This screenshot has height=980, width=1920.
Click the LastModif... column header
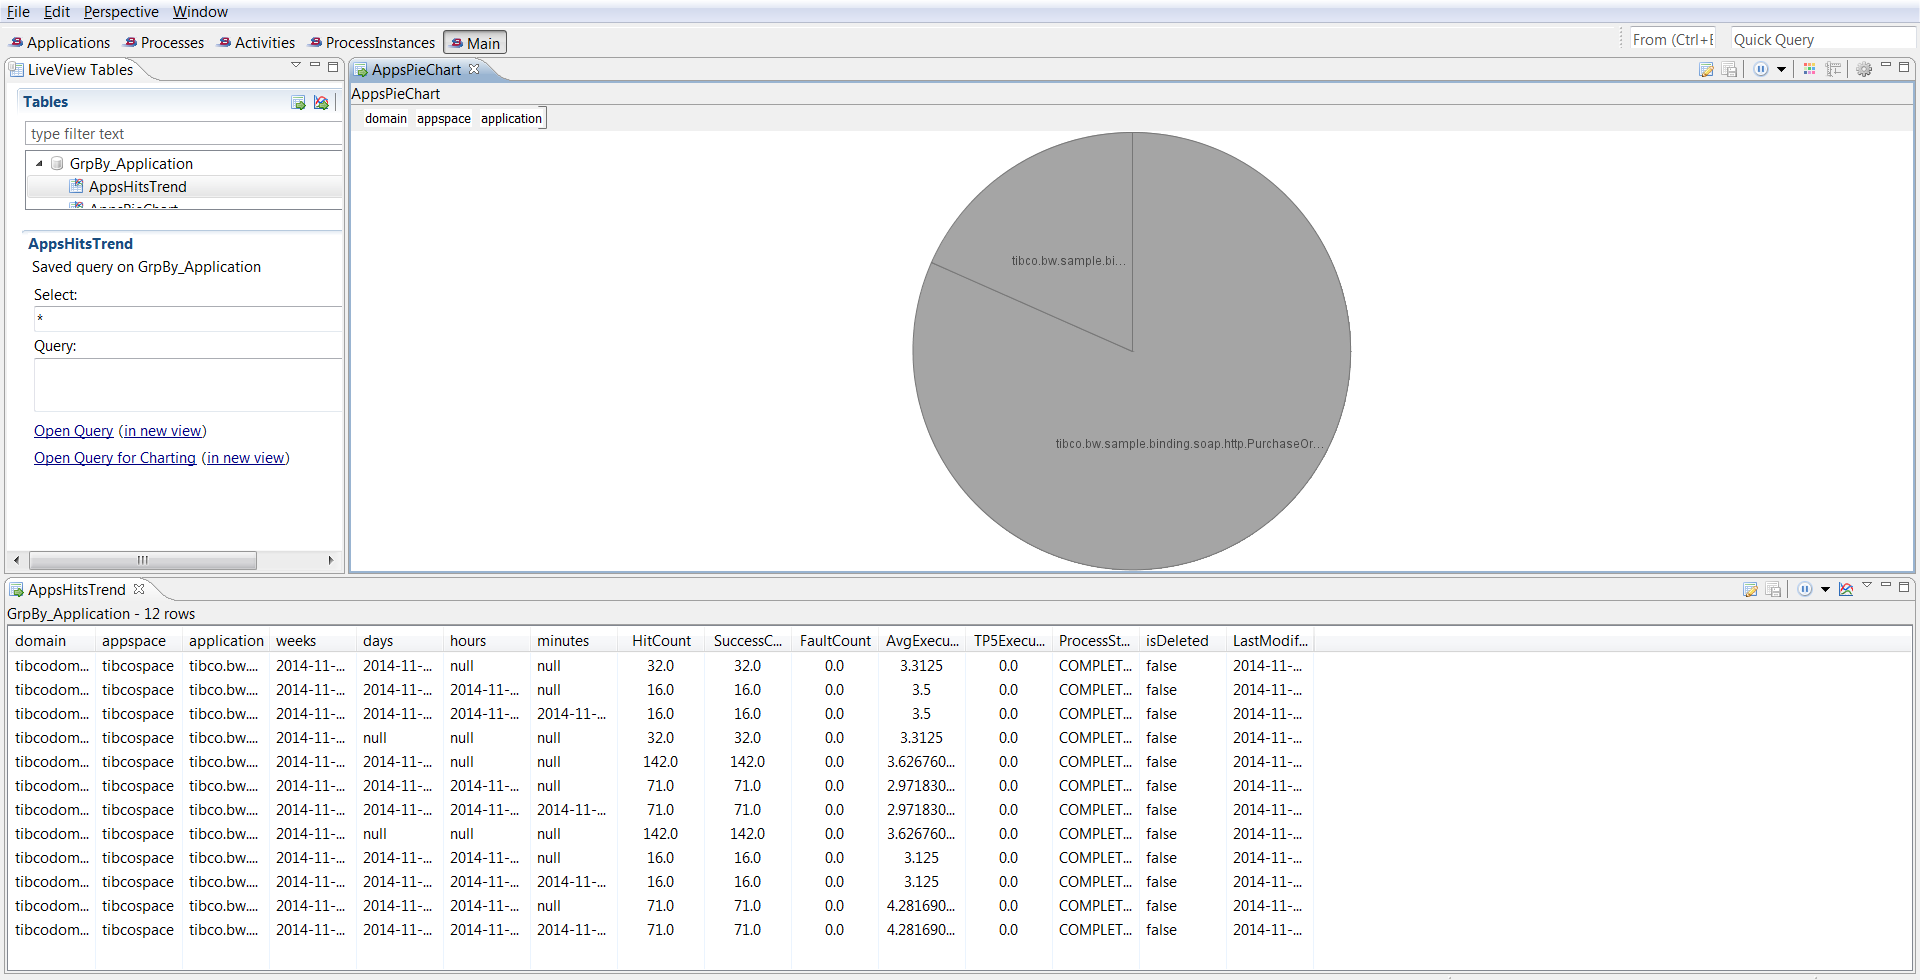click(x=1269, y=641)
